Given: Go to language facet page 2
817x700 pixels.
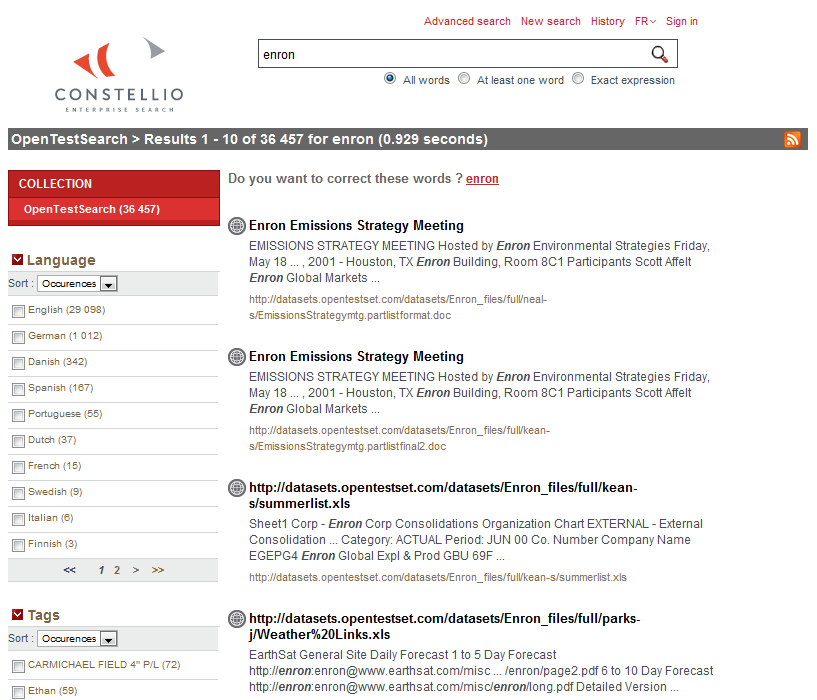Looking at the screenshot, I should (117, 570).
